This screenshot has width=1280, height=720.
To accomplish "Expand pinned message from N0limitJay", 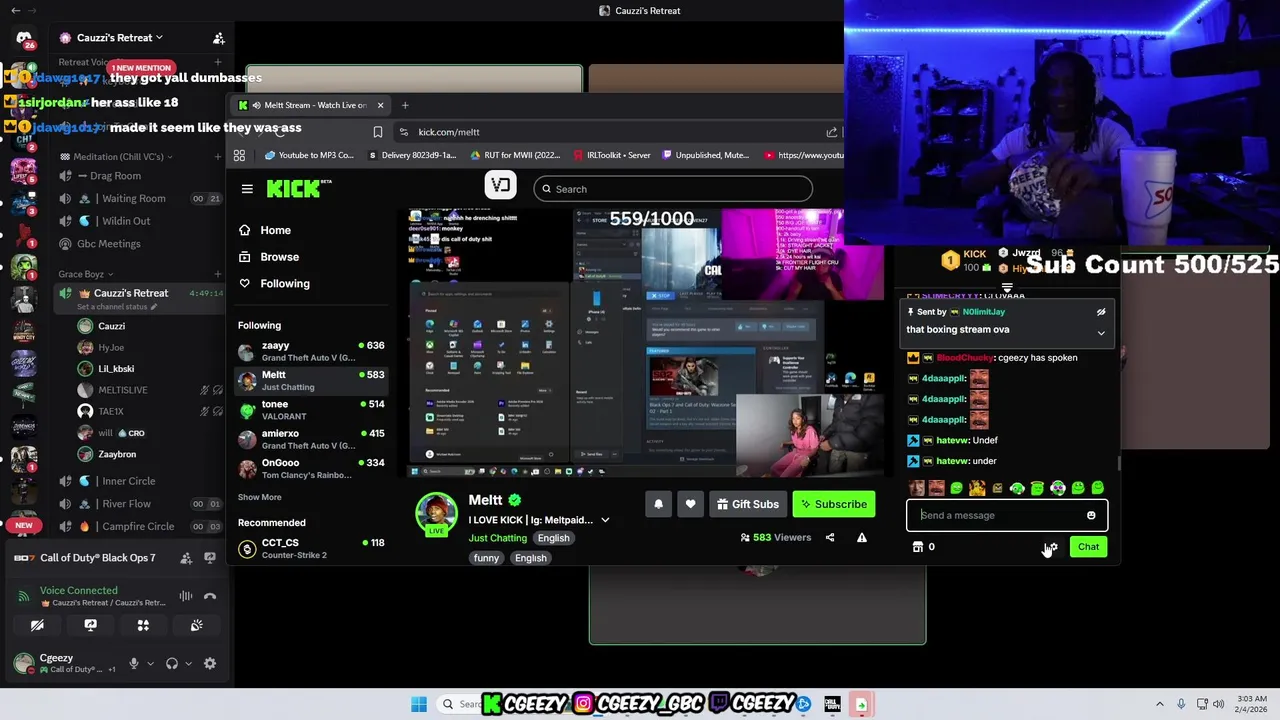I will pos(1101,333).
